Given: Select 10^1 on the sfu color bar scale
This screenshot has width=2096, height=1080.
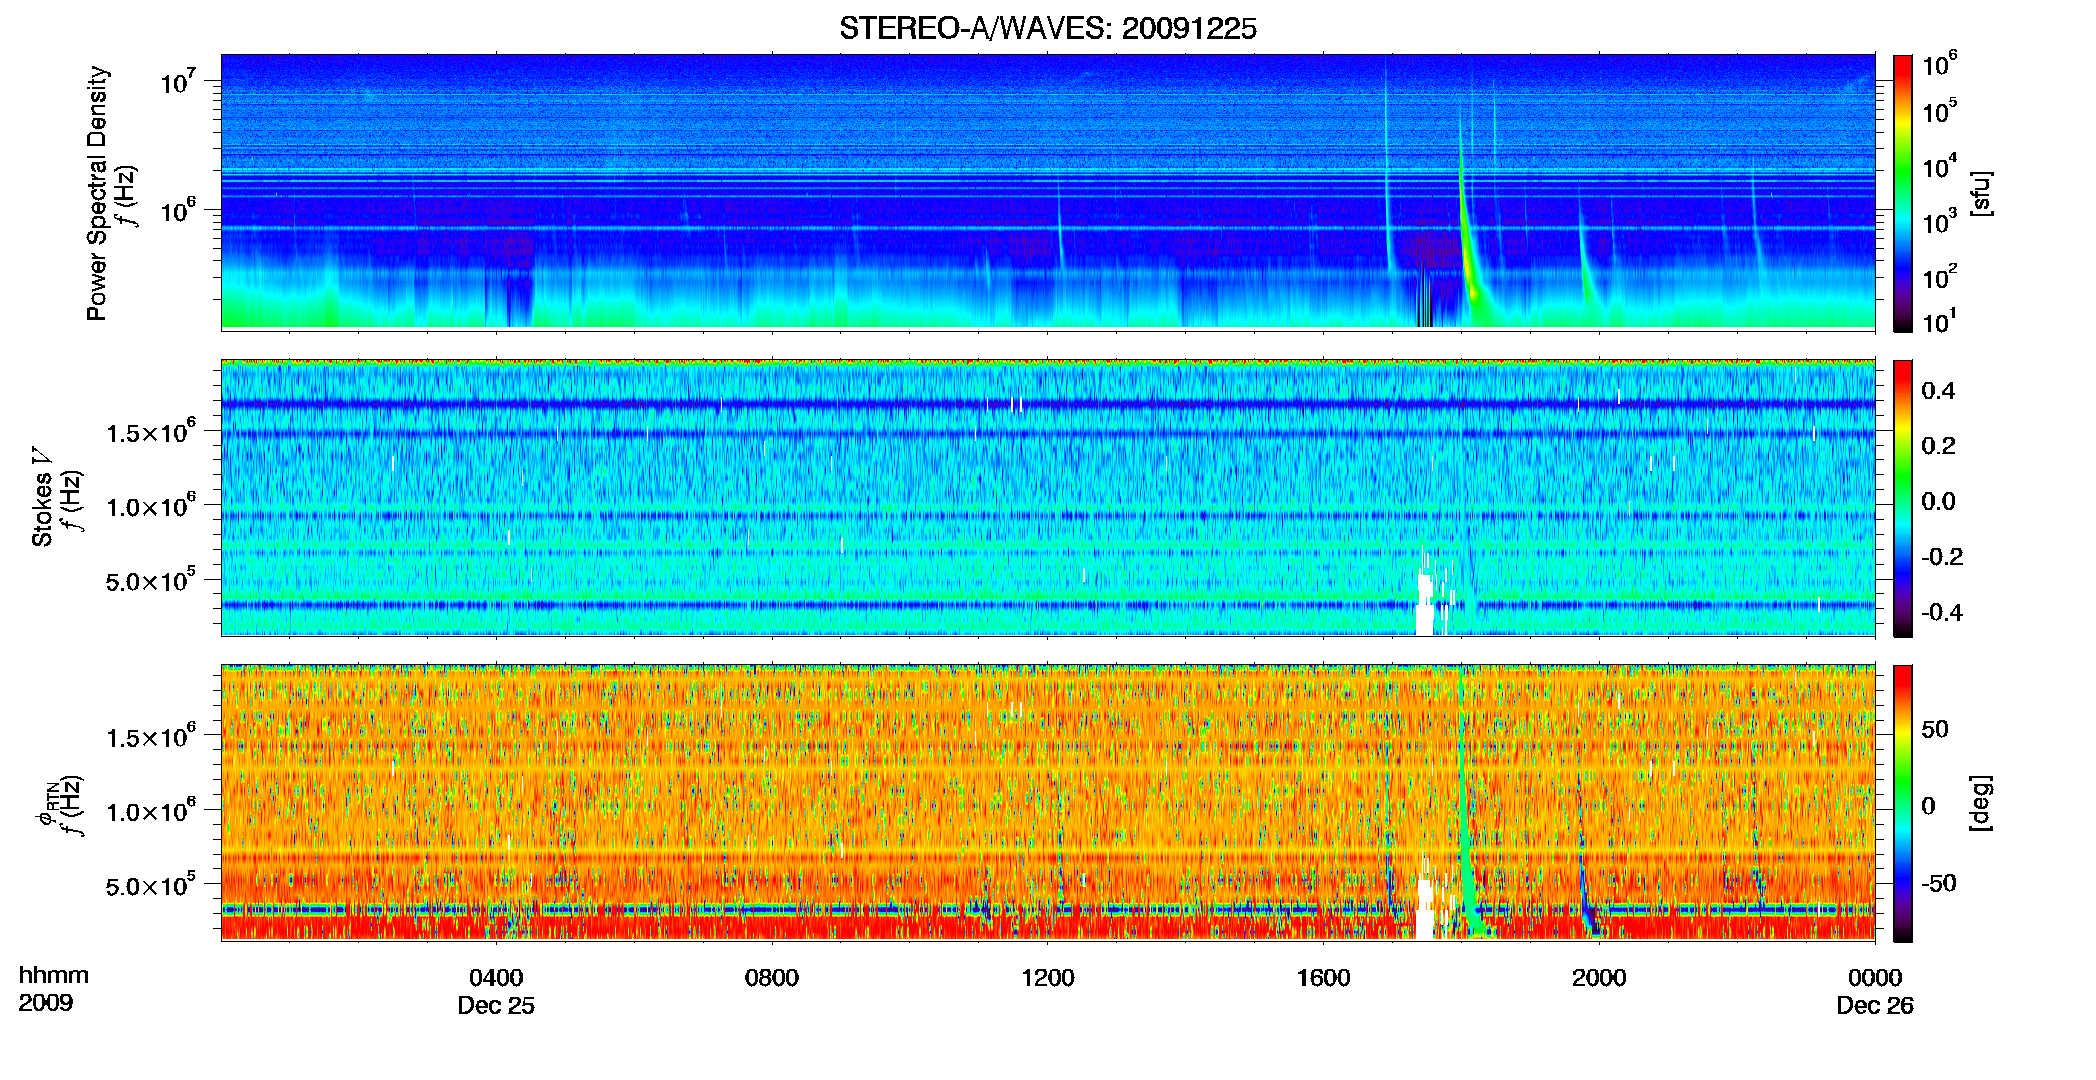Looking at the screenshot, I should pos(1940,322).
